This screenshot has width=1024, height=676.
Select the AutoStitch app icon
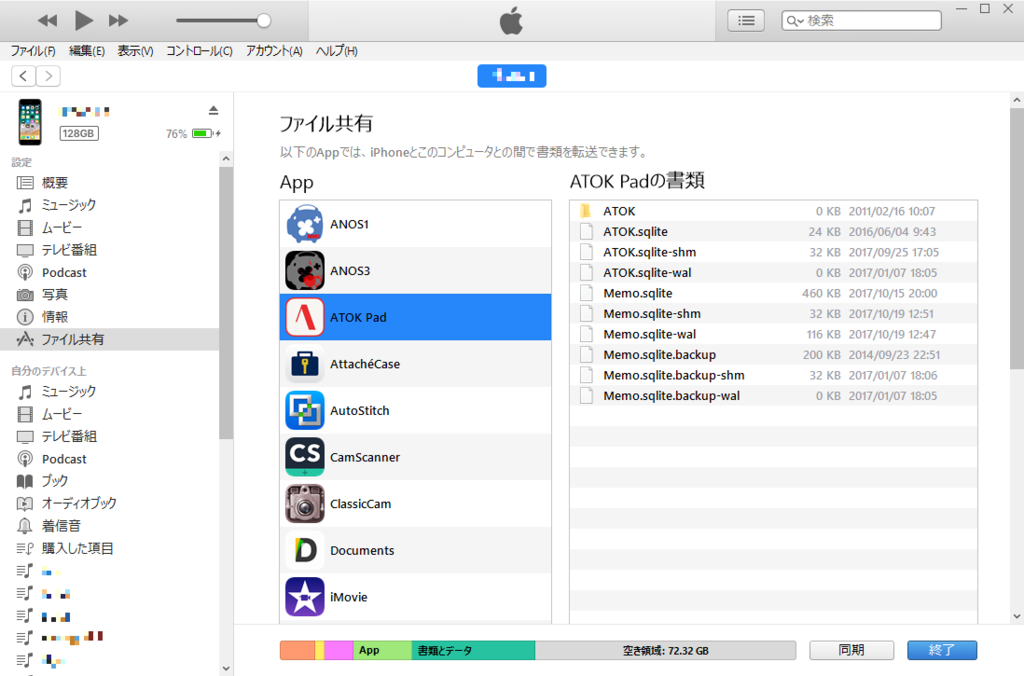(304, 411)
